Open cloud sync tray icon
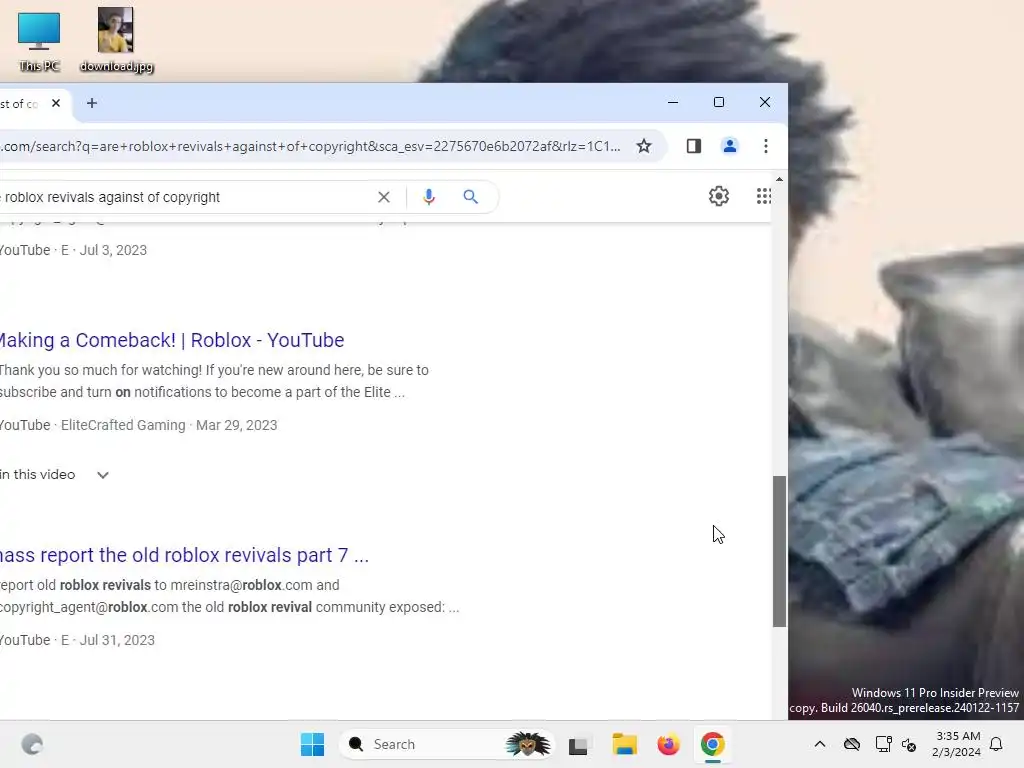Image resolution: width=1024 pixels, height=768 pixels. (x=852, y=744)
